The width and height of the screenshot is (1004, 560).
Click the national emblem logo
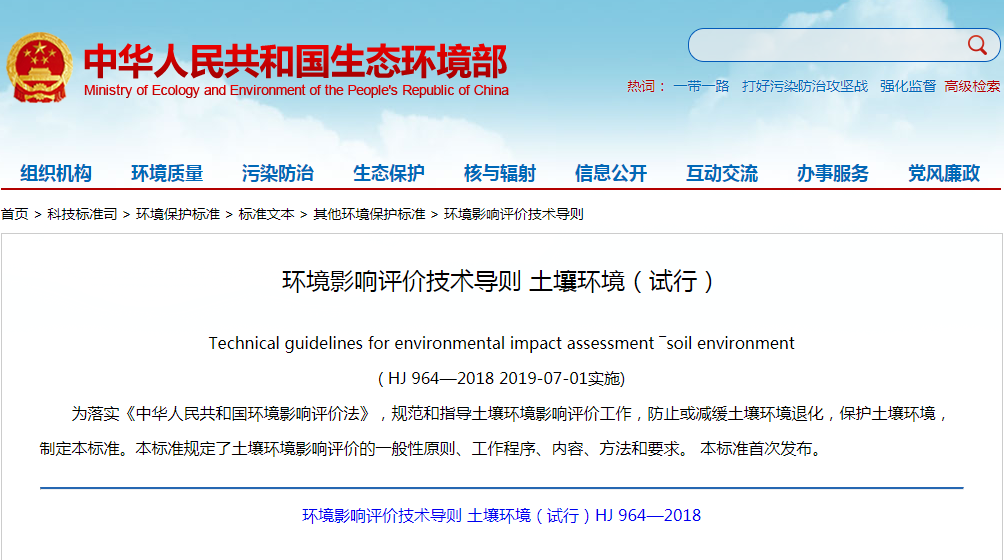(40, 66)
